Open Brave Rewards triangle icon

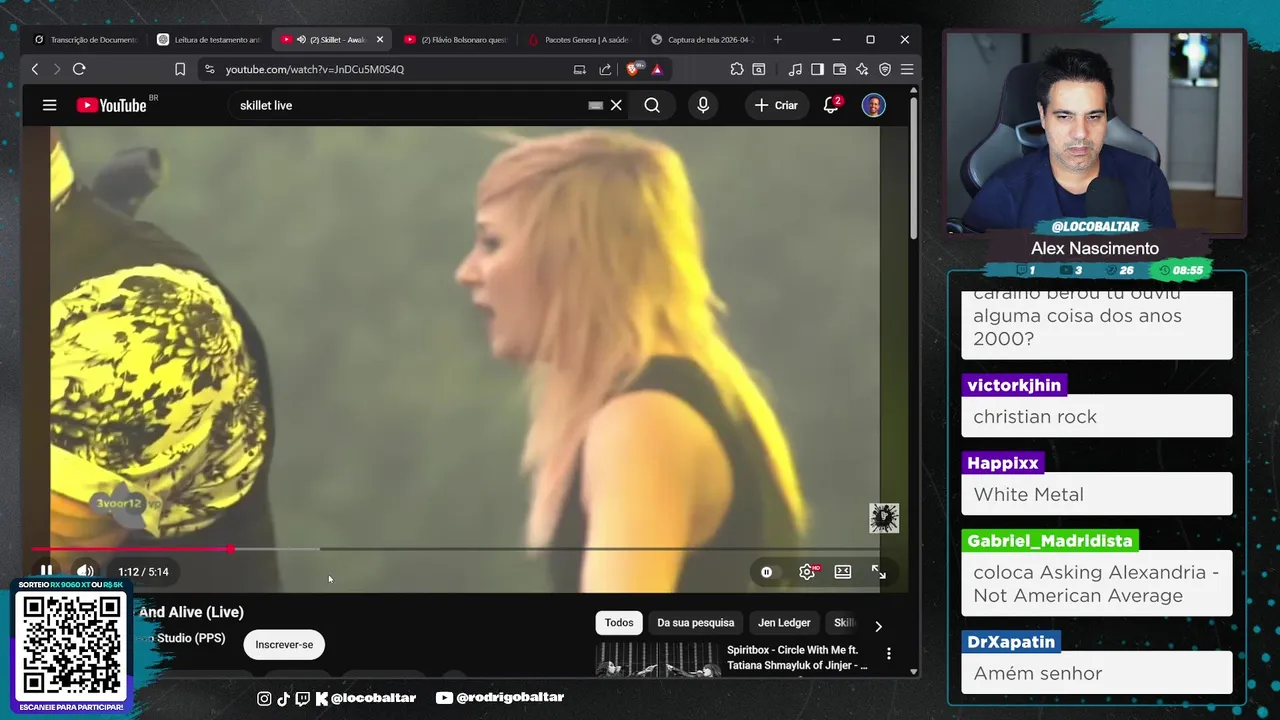click(x=657, y=69)
